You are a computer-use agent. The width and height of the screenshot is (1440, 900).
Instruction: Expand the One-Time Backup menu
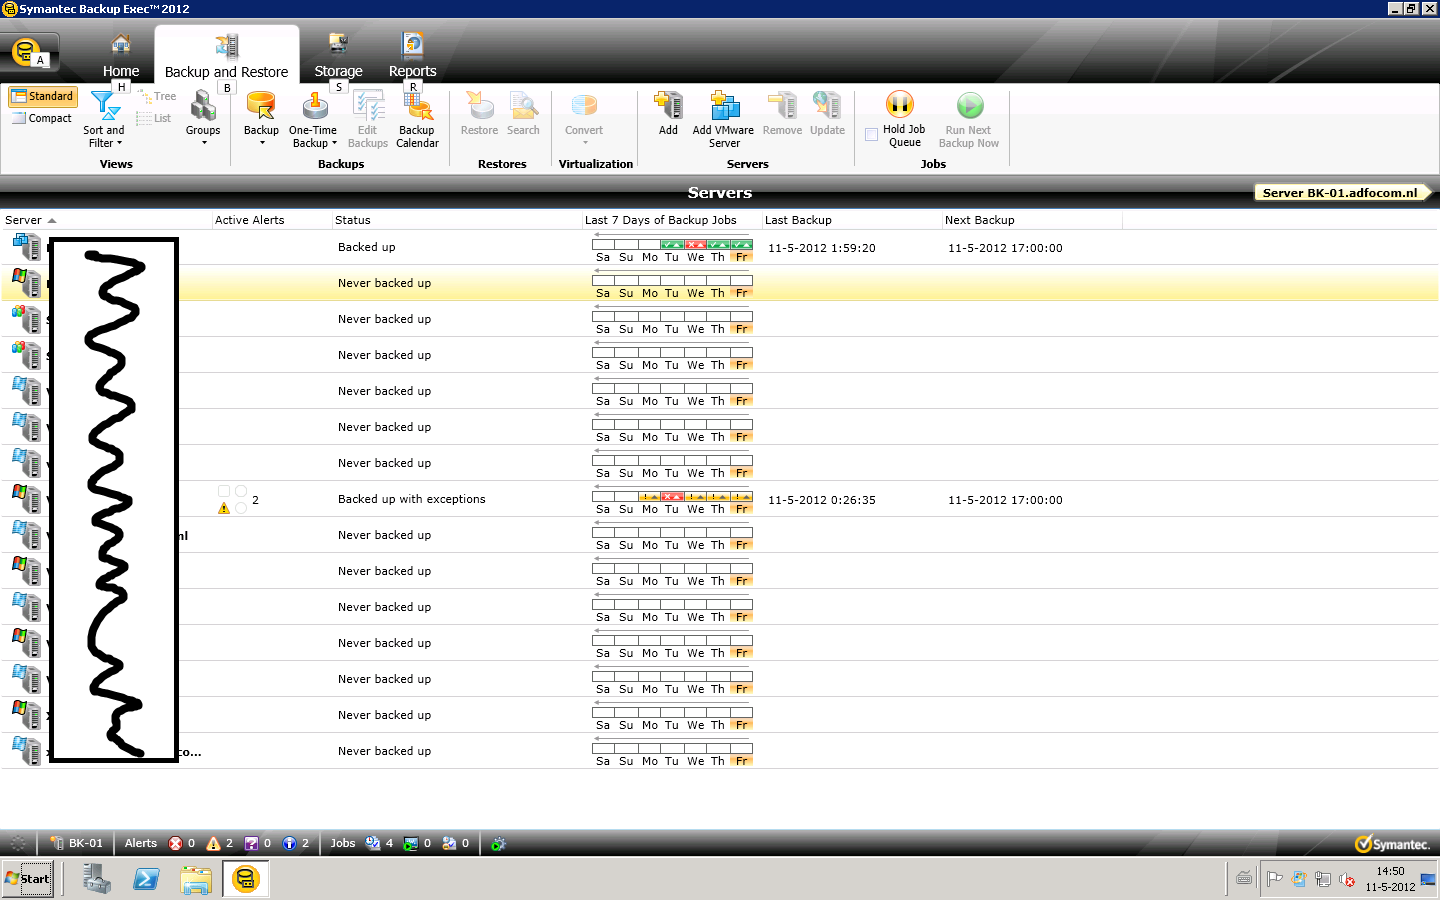313,120
